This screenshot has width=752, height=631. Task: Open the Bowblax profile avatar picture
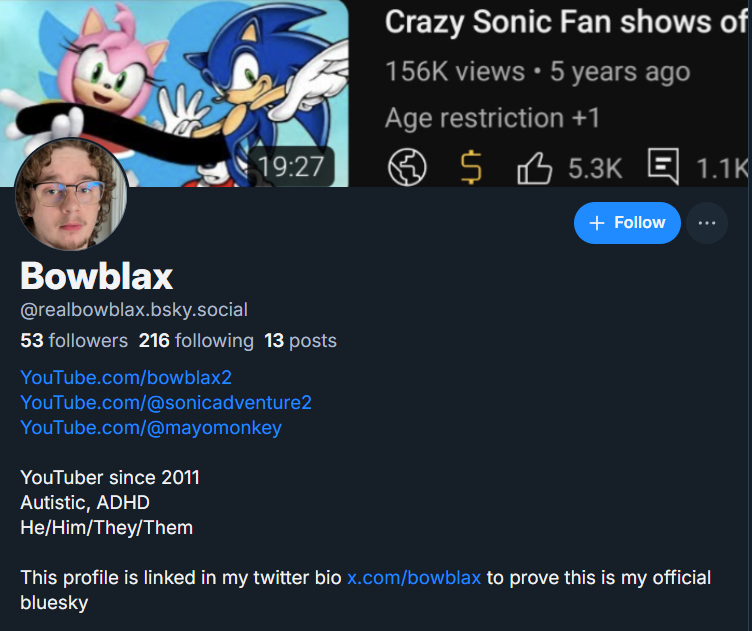(x=71, y=194)
